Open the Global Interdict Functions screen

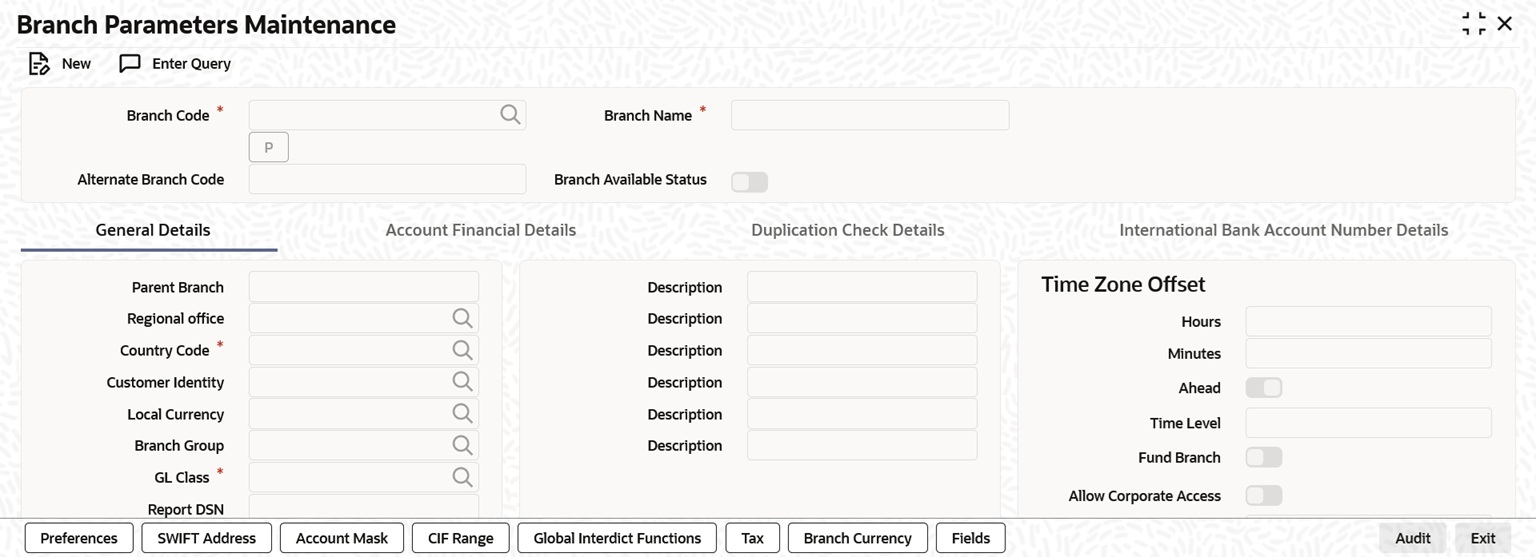[x=617, y=538]
